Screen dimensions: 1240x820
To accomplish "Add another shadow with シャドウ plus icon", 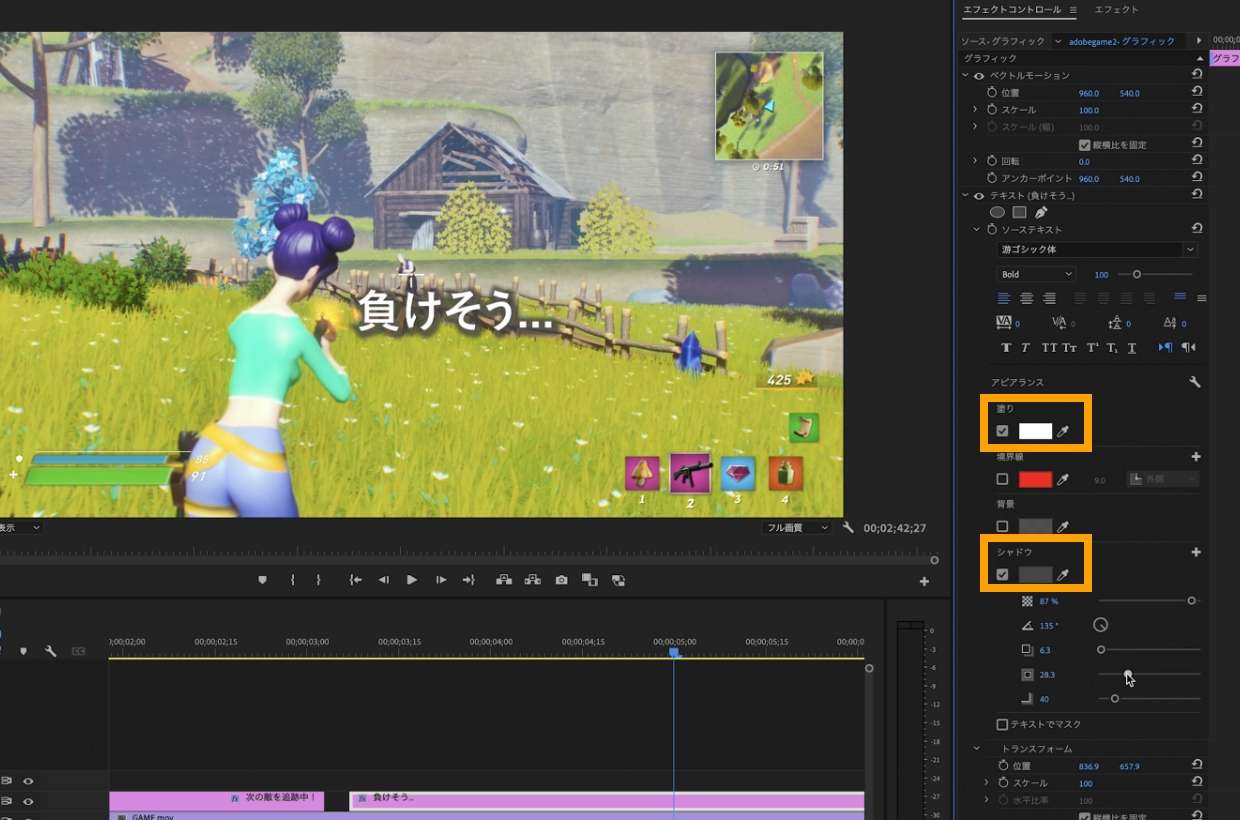I will pos(1196,552).
